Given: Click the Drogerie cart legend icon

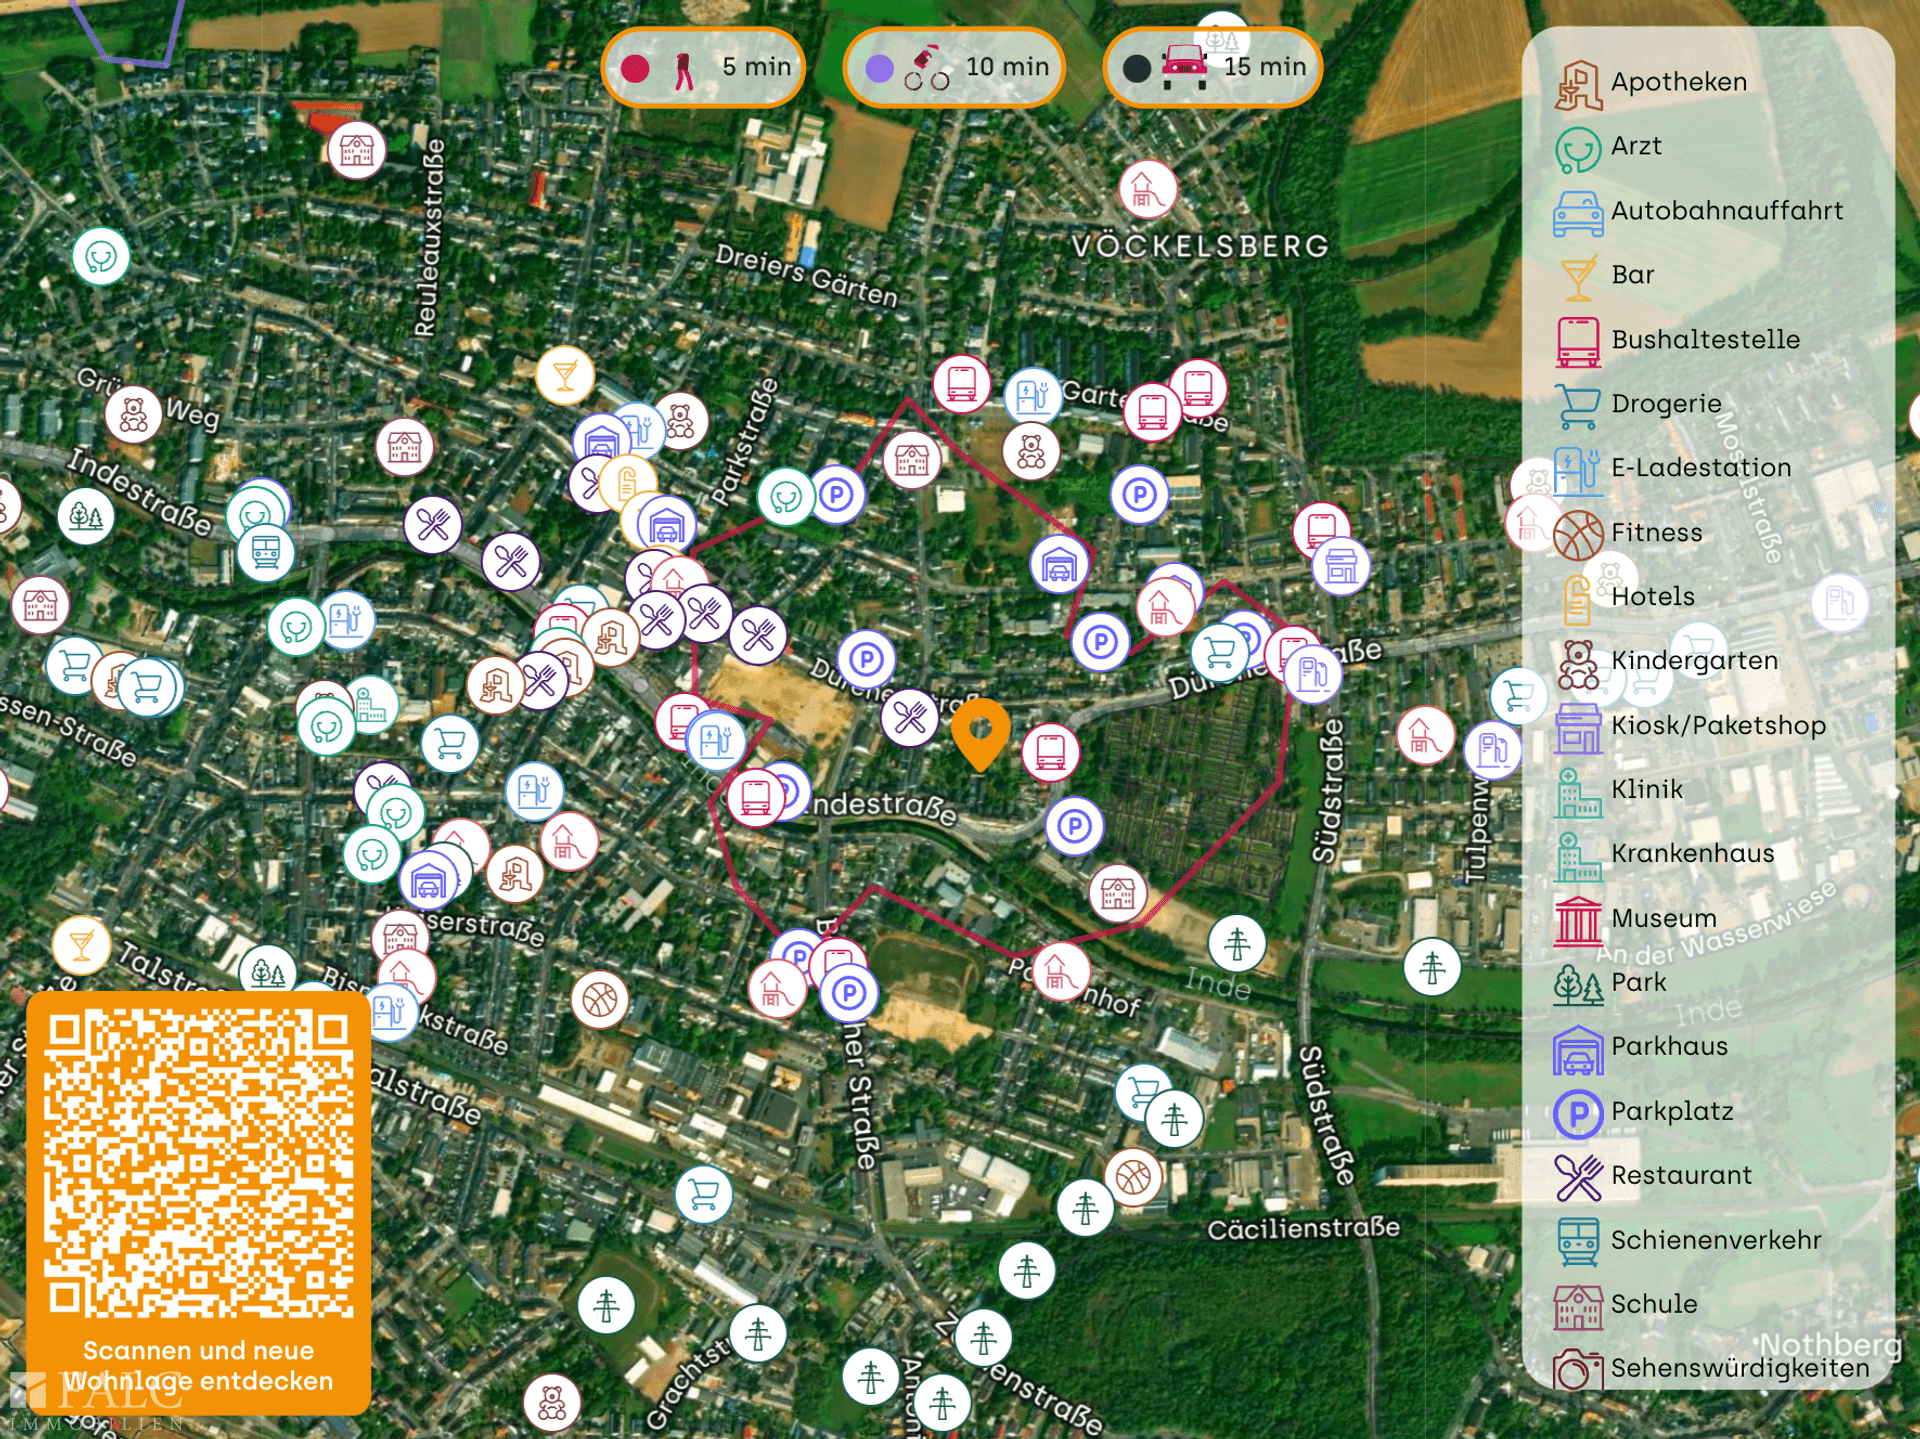Looking at the screenshot, I should pyautogui.click(x=1578, y=406).
